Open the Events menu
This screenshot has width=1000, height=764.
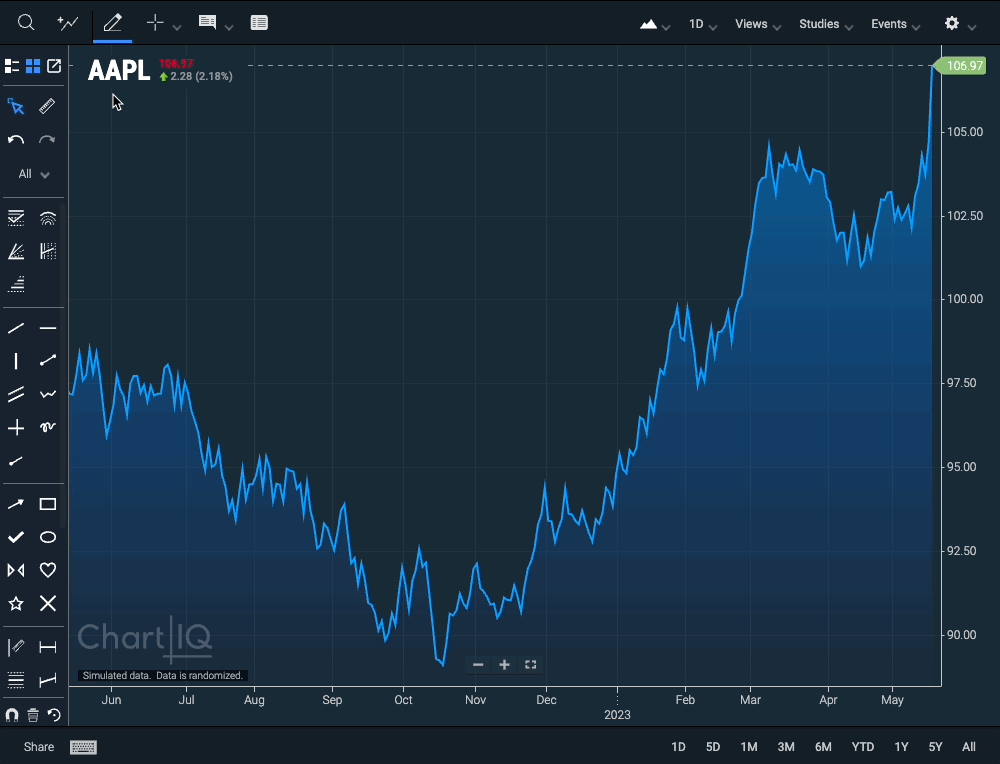click(x=895, y=24)
